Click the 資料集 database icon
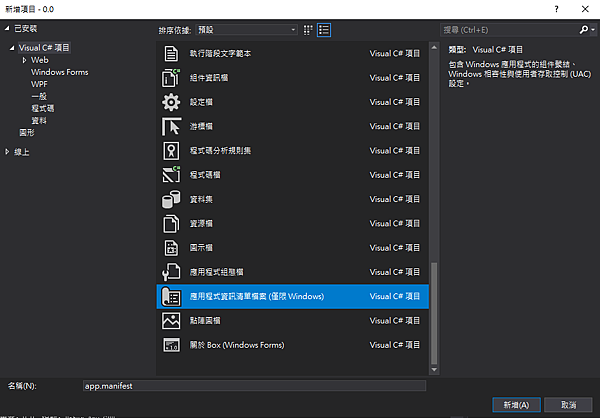Viewport: 600px width, 418px height. click(x=171, y=199)
